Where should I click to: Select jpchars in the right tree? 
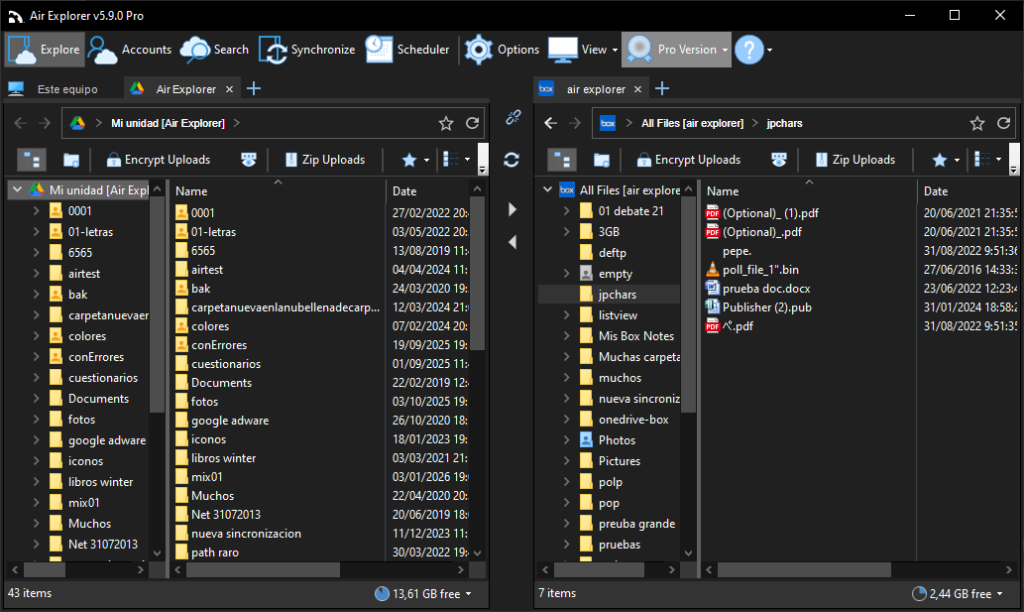[x=617, y=295]
